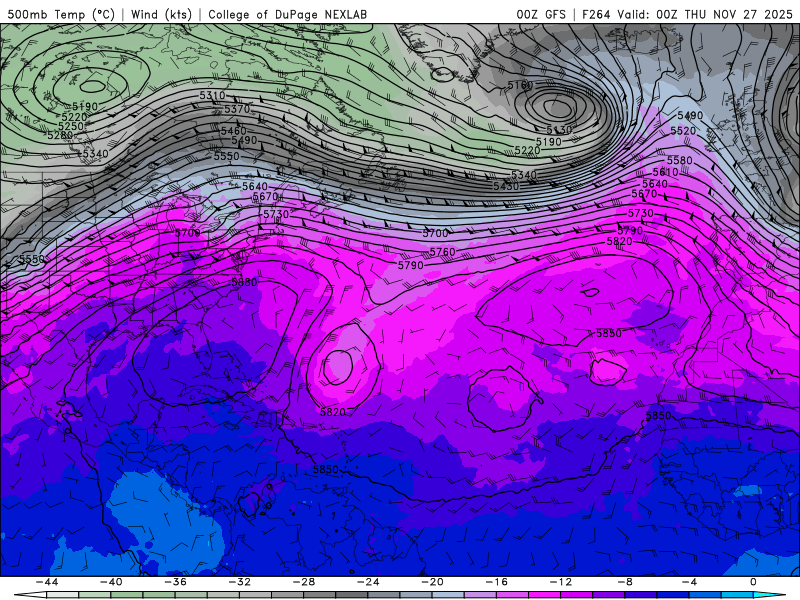Click the 5130 contour label near the low
The image size is (800, 600).
(x=559, y=130)
